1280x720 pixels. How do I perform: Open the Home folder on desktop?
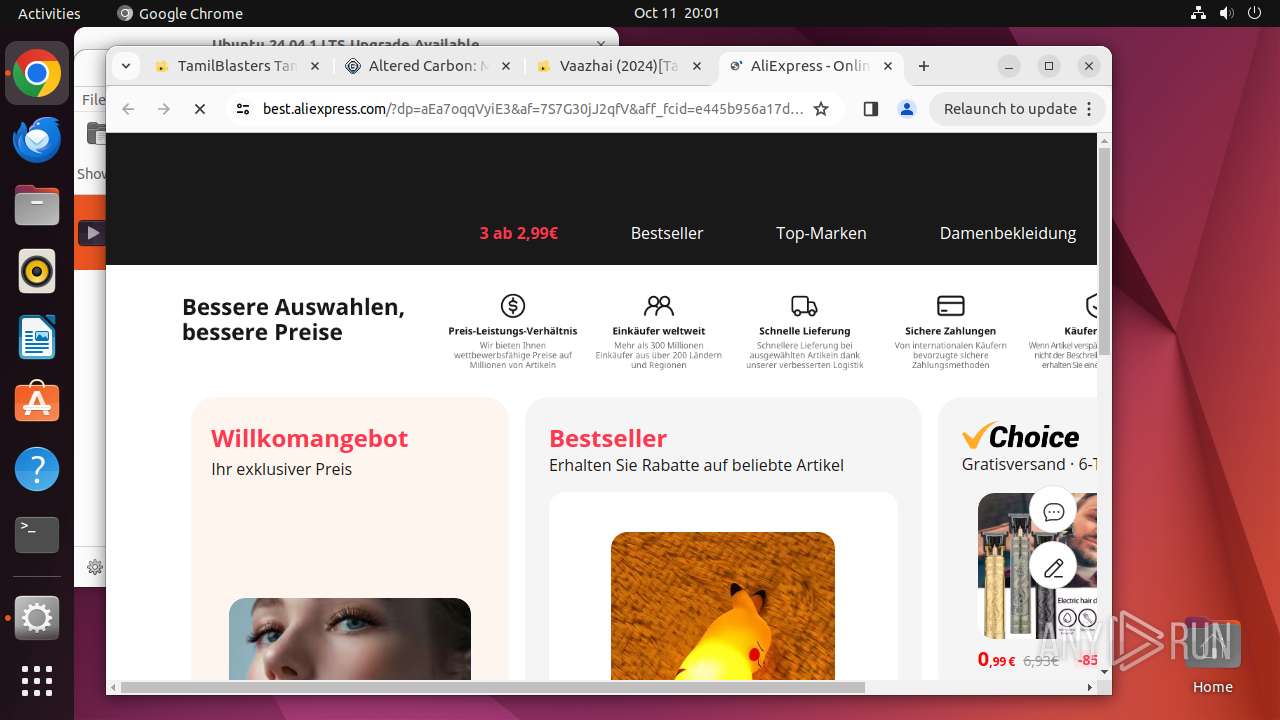coord(1212,655)
